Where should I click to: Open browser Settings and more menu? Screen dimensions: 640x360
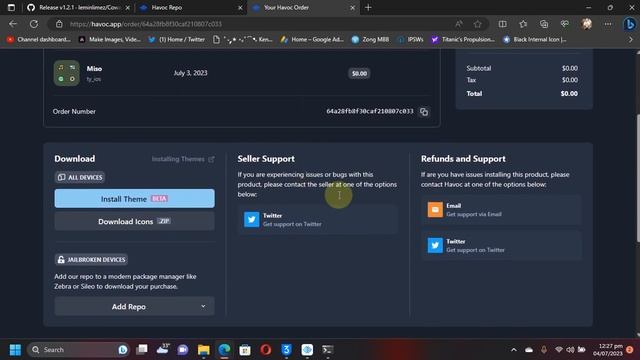tap(608, 24)
